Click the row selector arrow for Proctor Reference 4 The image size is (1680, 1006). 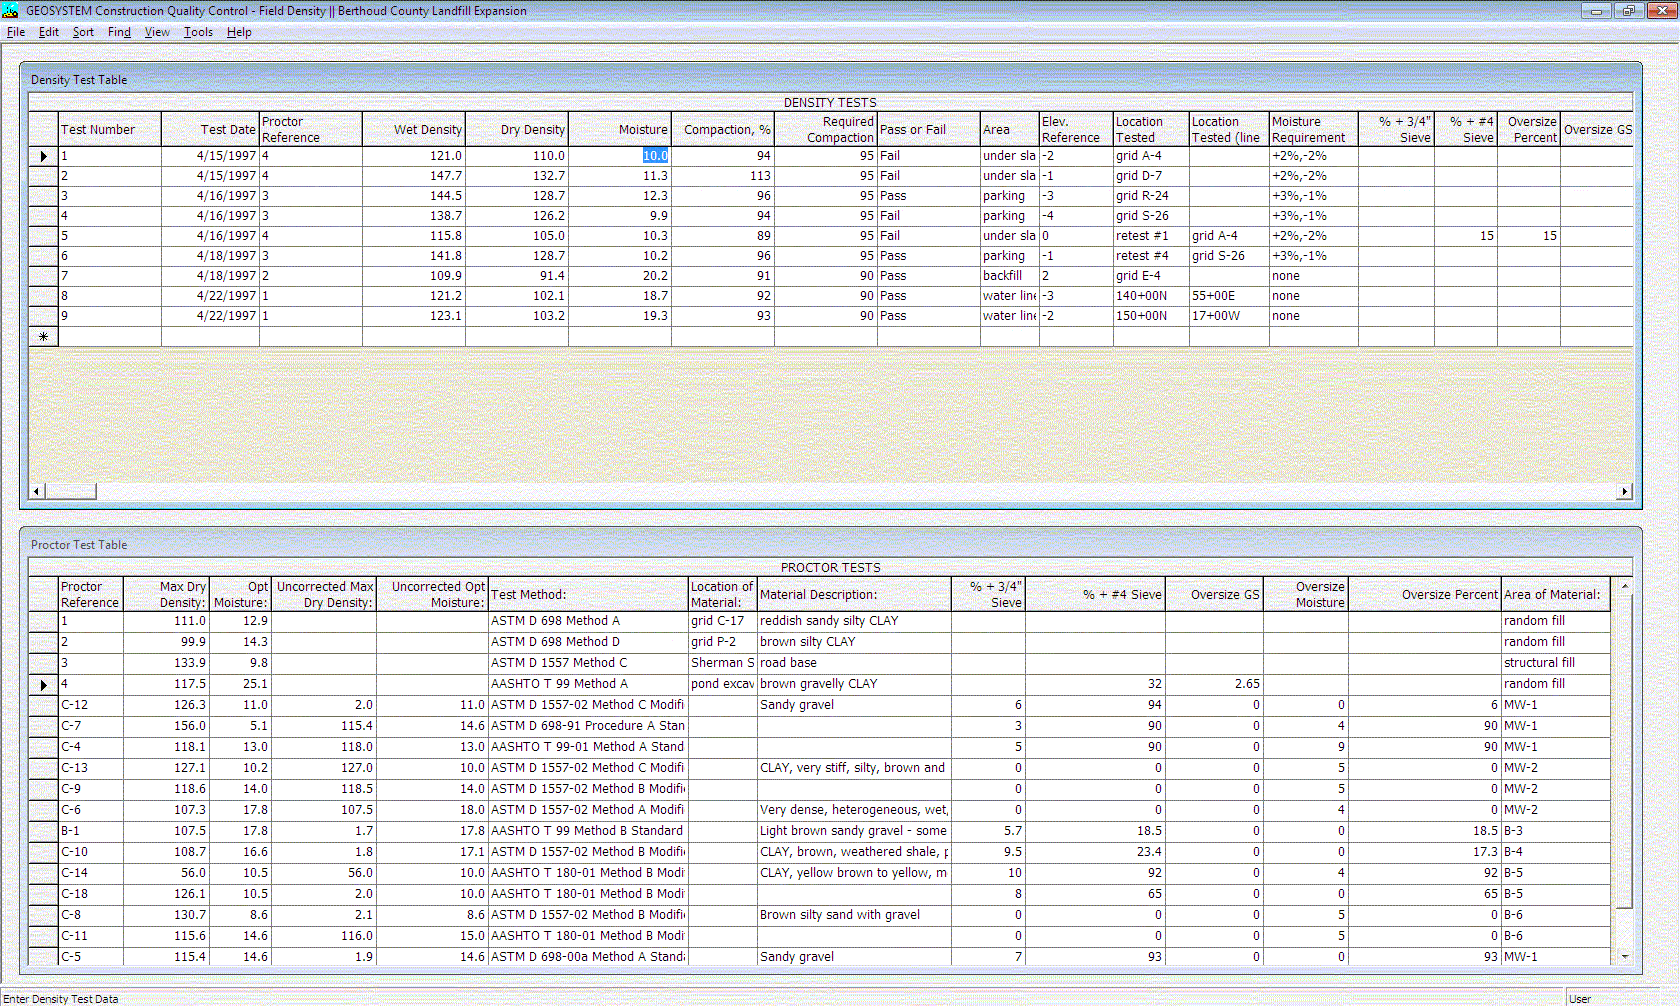[x=43, y=685]
